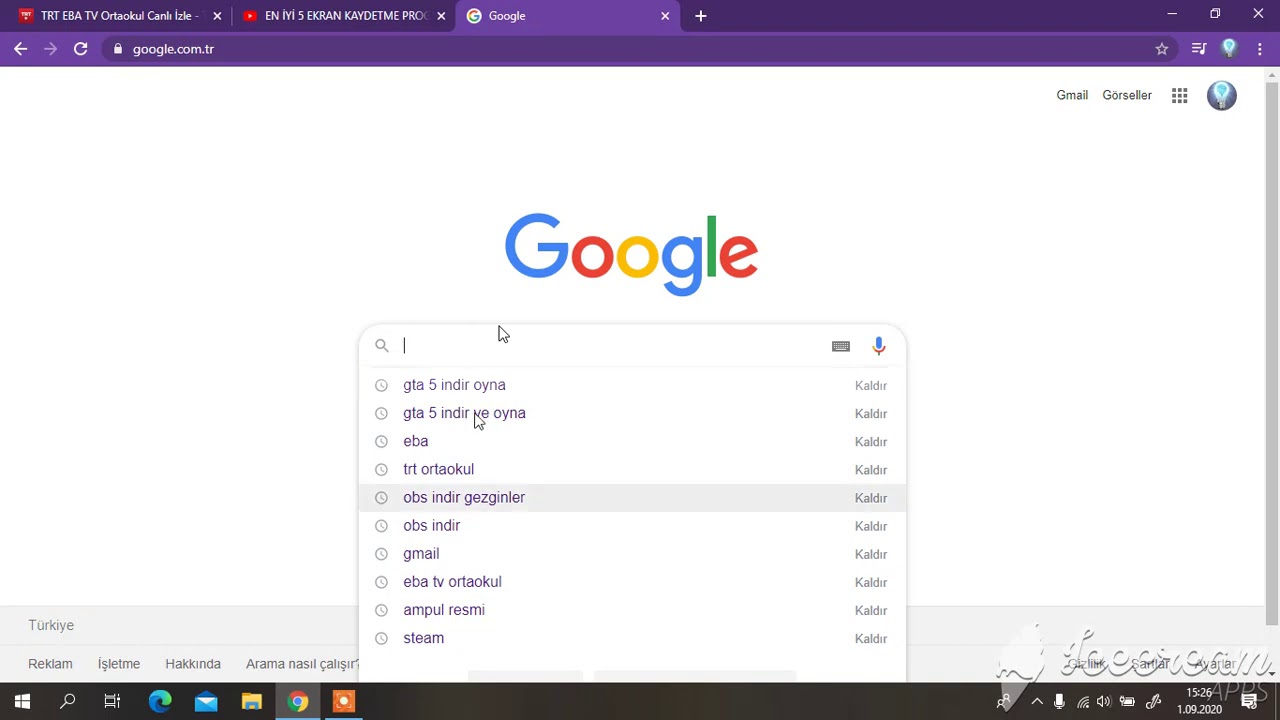Viewport: 1280px width, 720px height.
Task: Click Kaldır next to 'trt ortaokul'
Action: tap(871, 469)
